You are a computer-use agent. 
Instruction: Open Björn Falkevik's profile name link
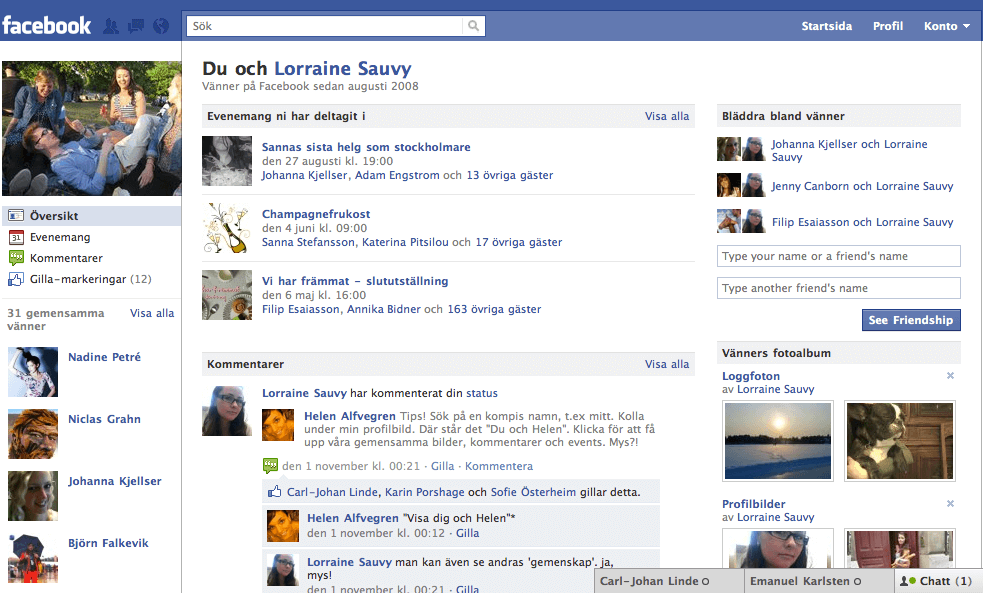coord(108,543)
